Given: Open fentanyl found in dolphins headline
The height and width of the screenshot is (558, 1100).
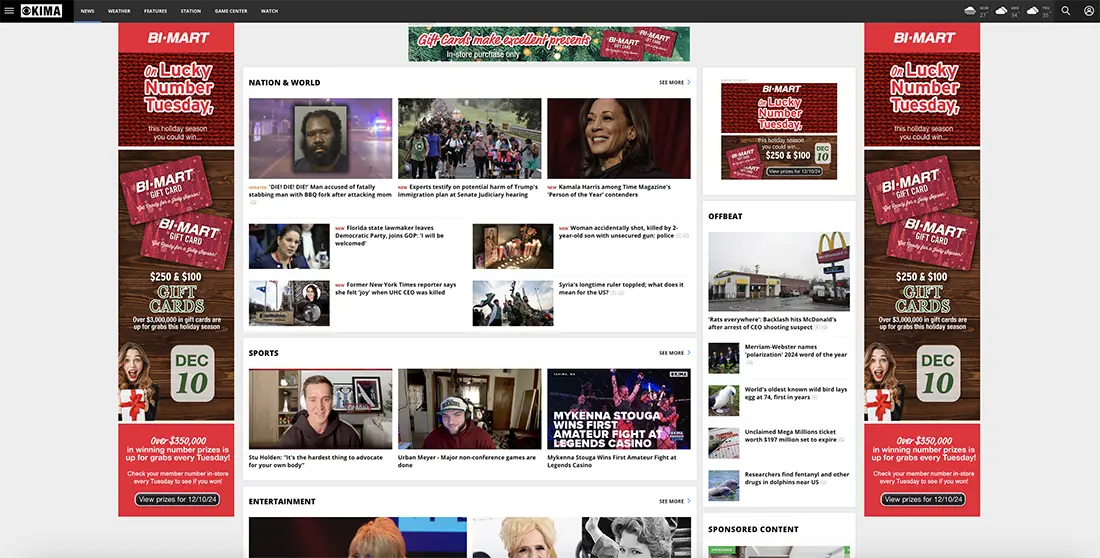Looking at the screenshot, I should [797, 478].
